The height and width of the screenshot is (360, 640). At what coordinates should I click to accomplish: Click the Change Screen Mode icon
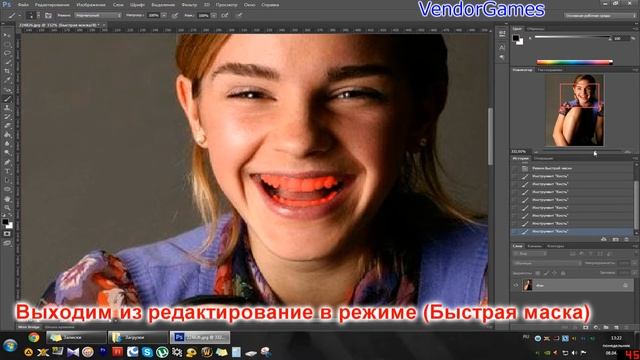click(x=7, y=243)
